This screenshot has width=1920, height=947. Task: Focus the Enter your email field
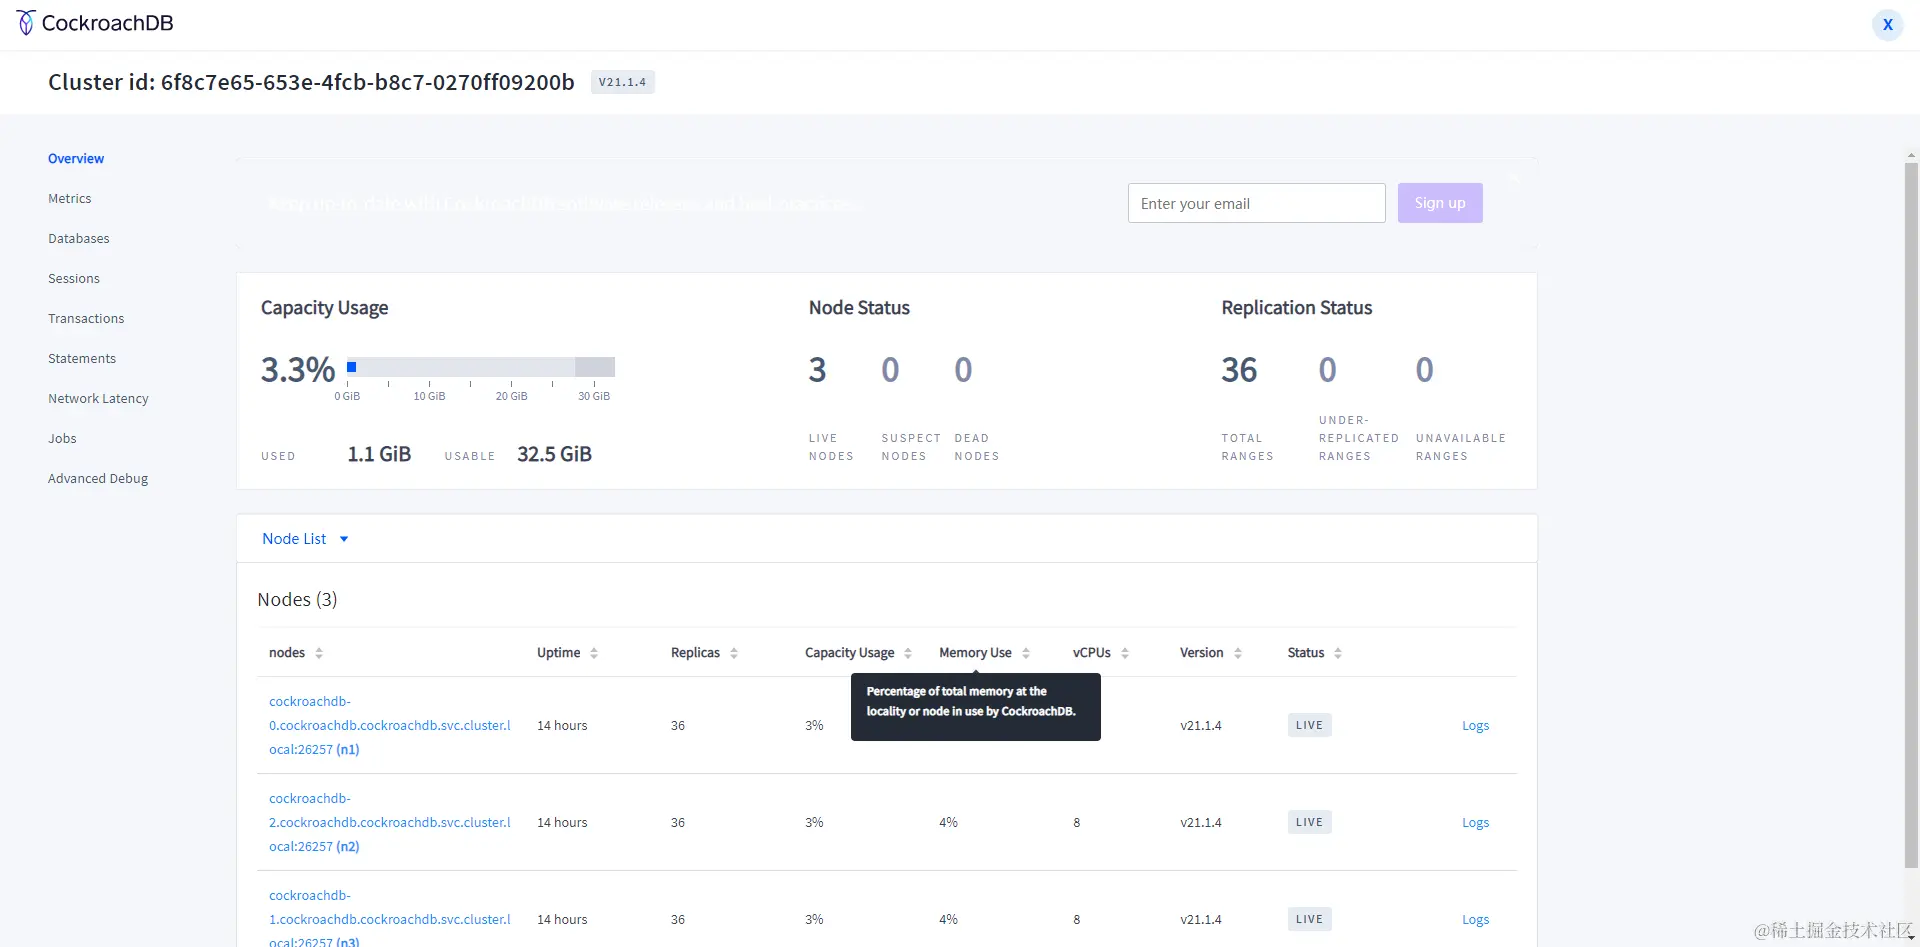coord(1256,203)
